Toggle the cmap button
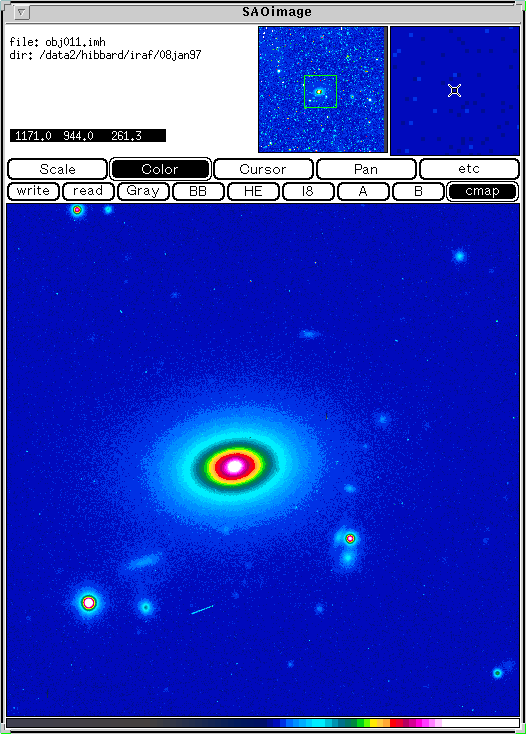The width and height of the screenshot is (526, 734). tap(482, 191)
